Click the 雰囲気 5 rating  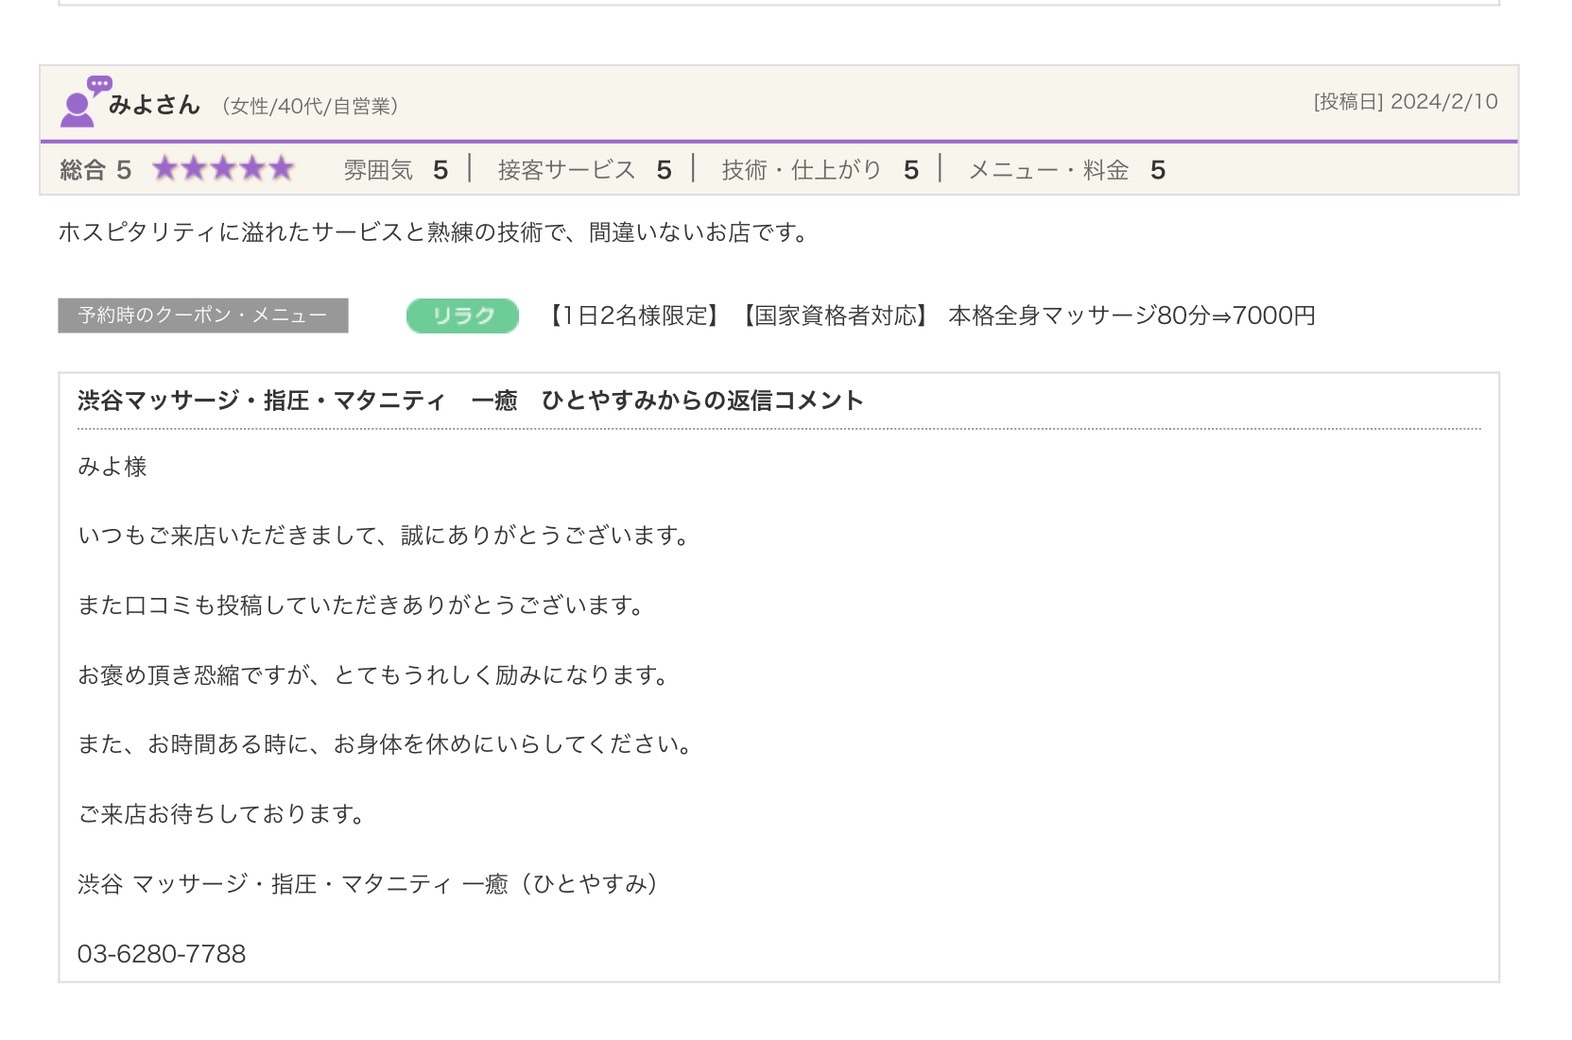point(395,170)
